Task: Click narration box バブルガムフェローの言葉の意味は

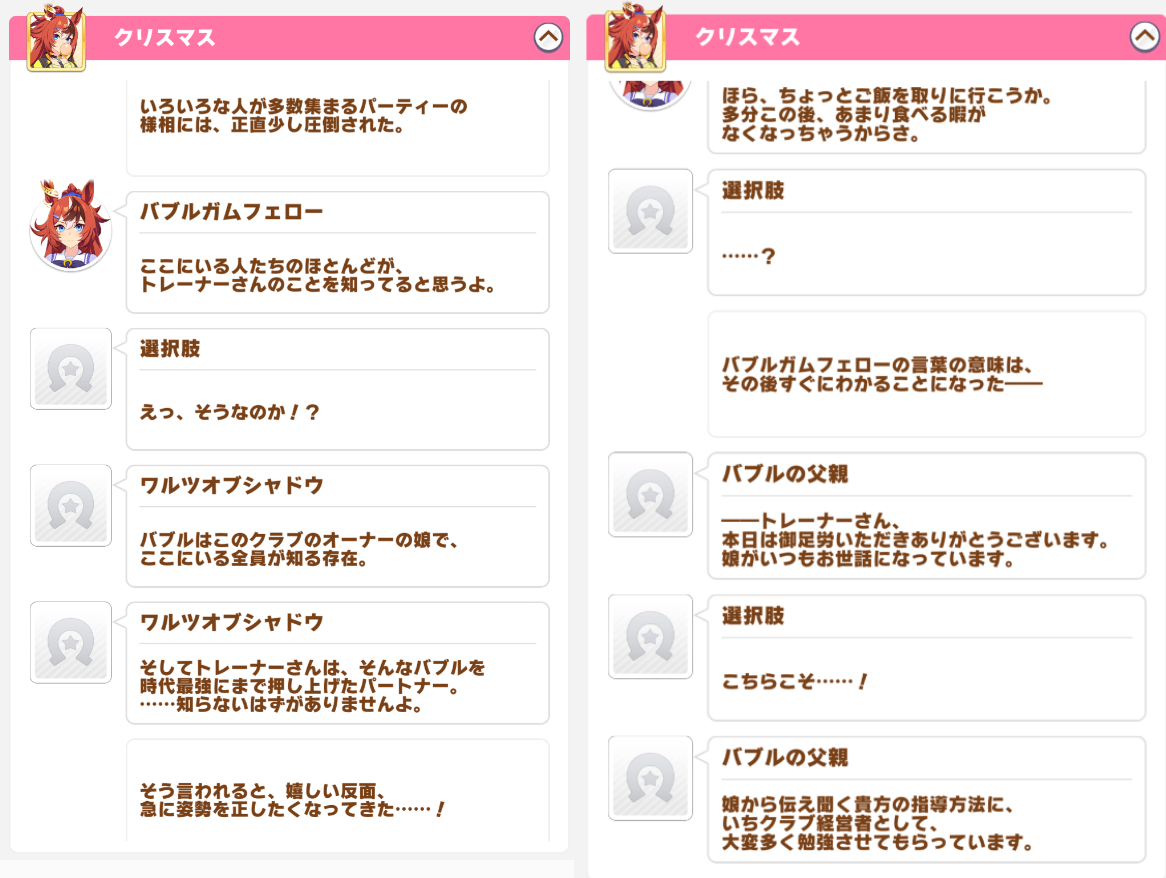Action: (x=927, y=375)
